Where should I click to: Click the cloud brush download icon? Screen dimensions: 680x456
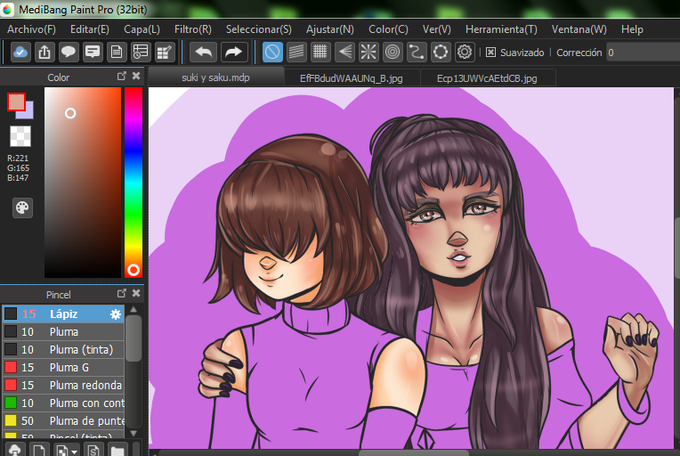pos(15,449)
